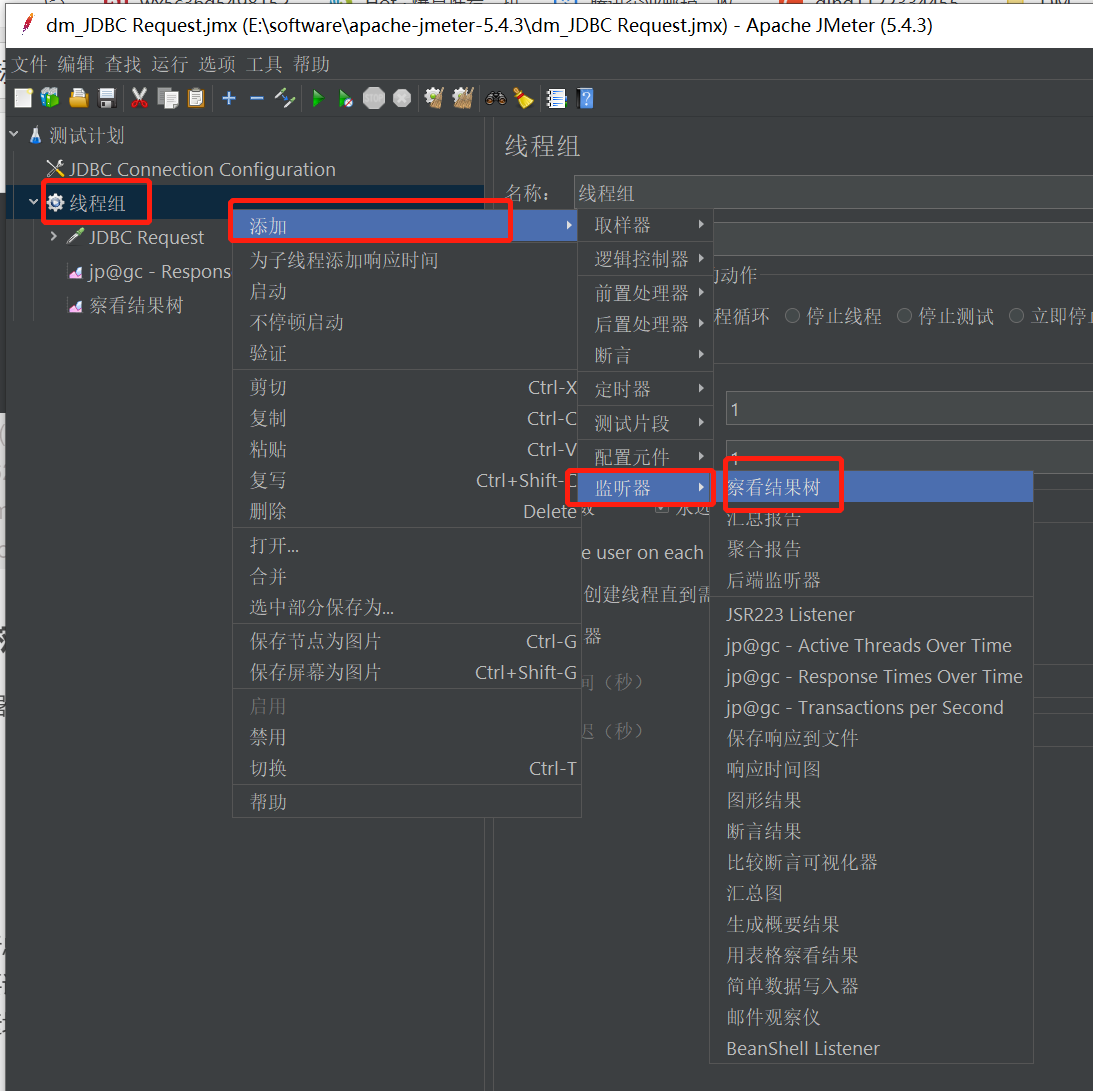Click the JDBC Request pipette icon
Screen dimensions: 1093x1091
pos(75,237)
